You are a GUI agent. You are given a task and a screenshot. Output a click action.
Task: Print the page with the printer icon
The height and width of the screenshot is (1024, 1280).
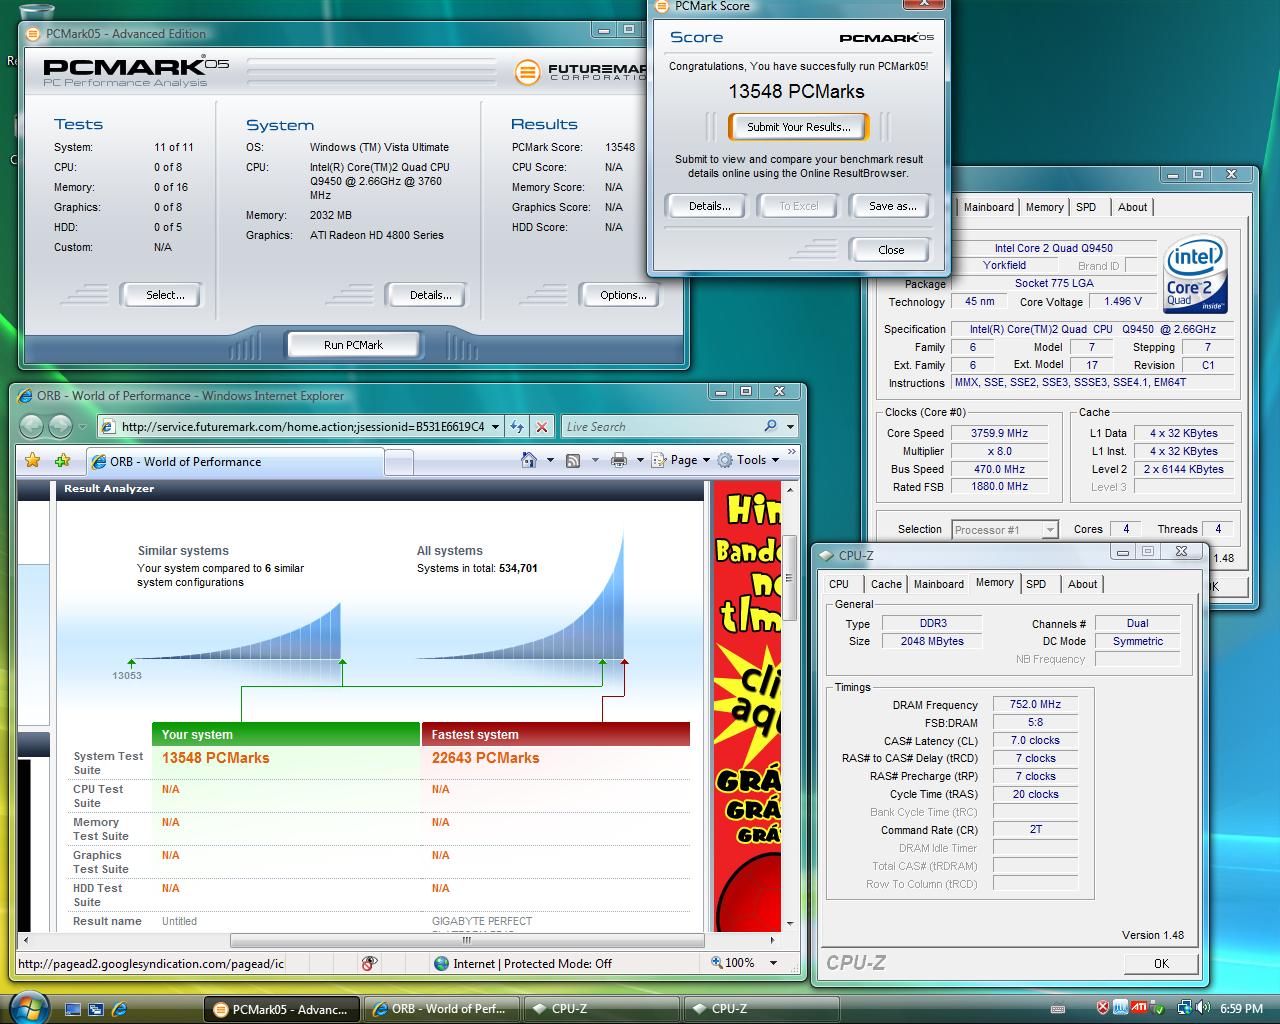point(618,460)
